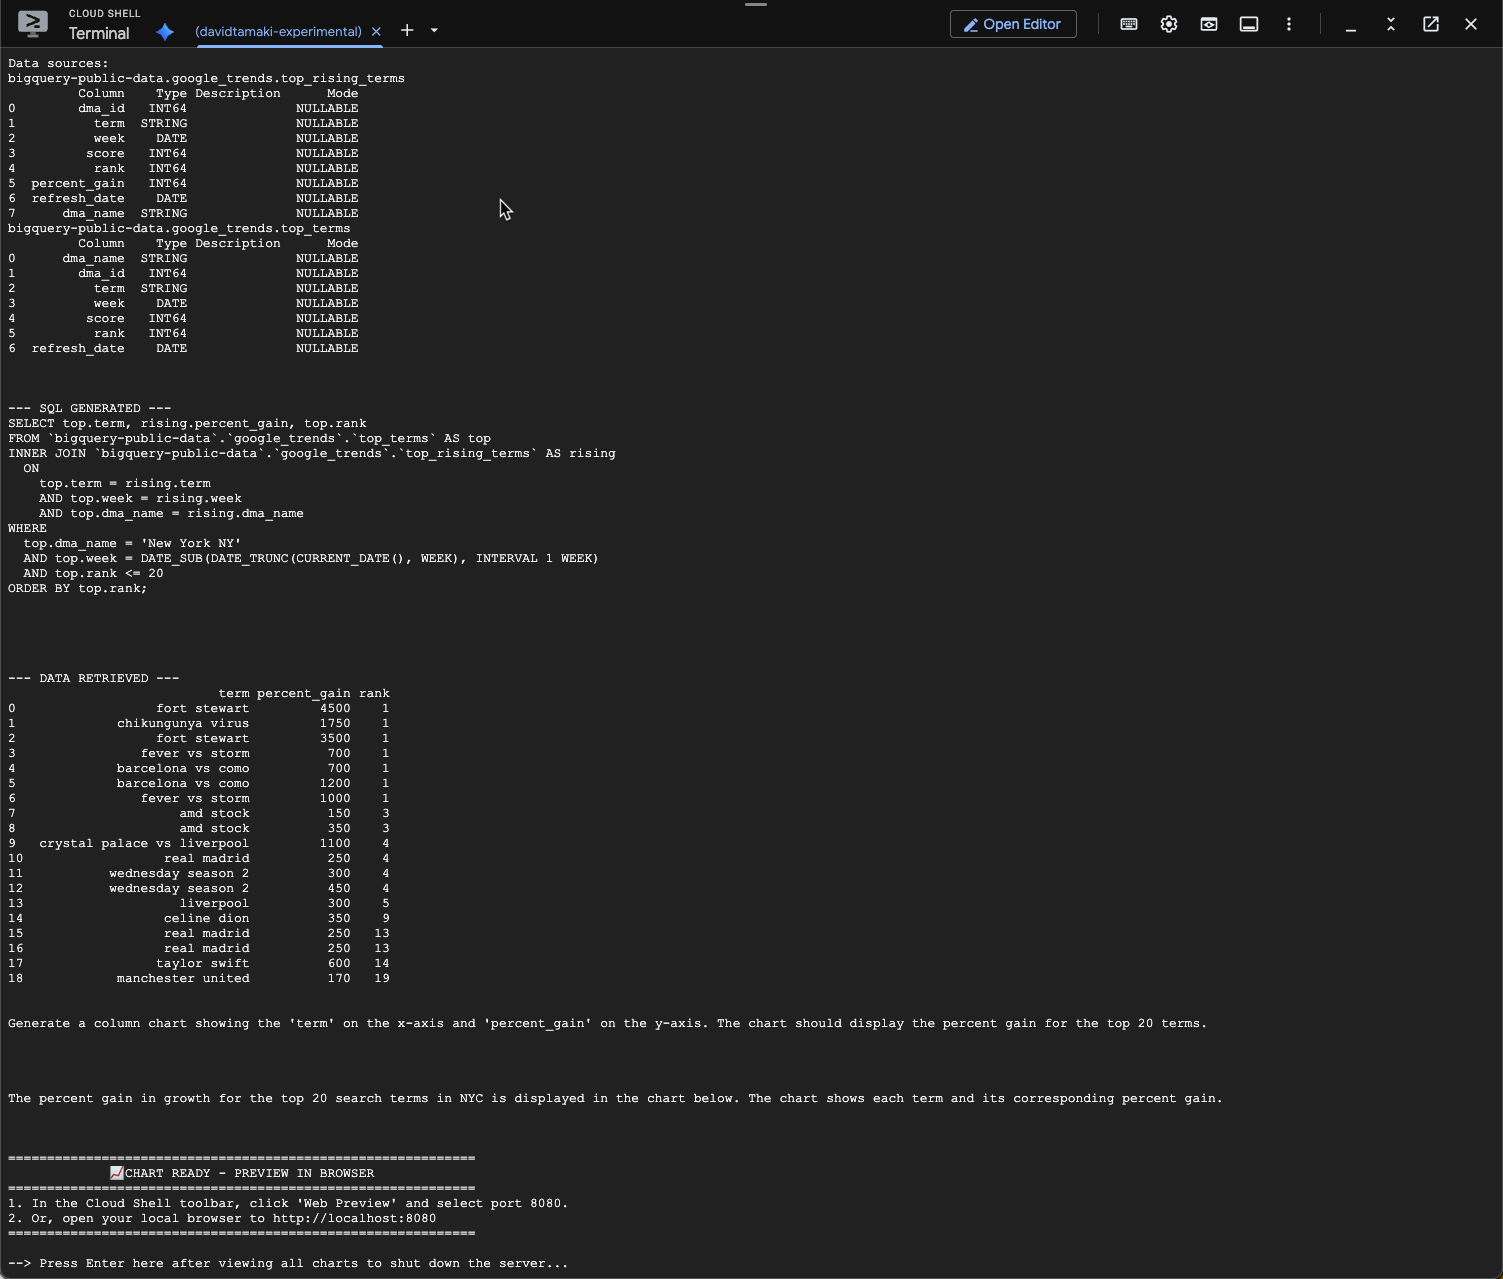Open the keyboard key-combination icon

1129,24
